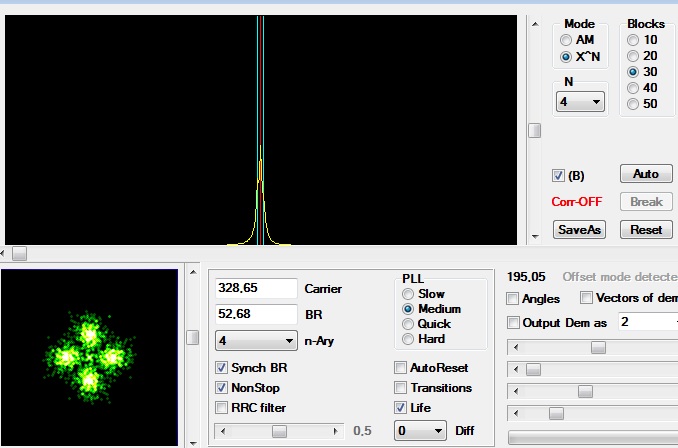
Task: Click the second right-panel slider thumb
Action: click(533, 370)
